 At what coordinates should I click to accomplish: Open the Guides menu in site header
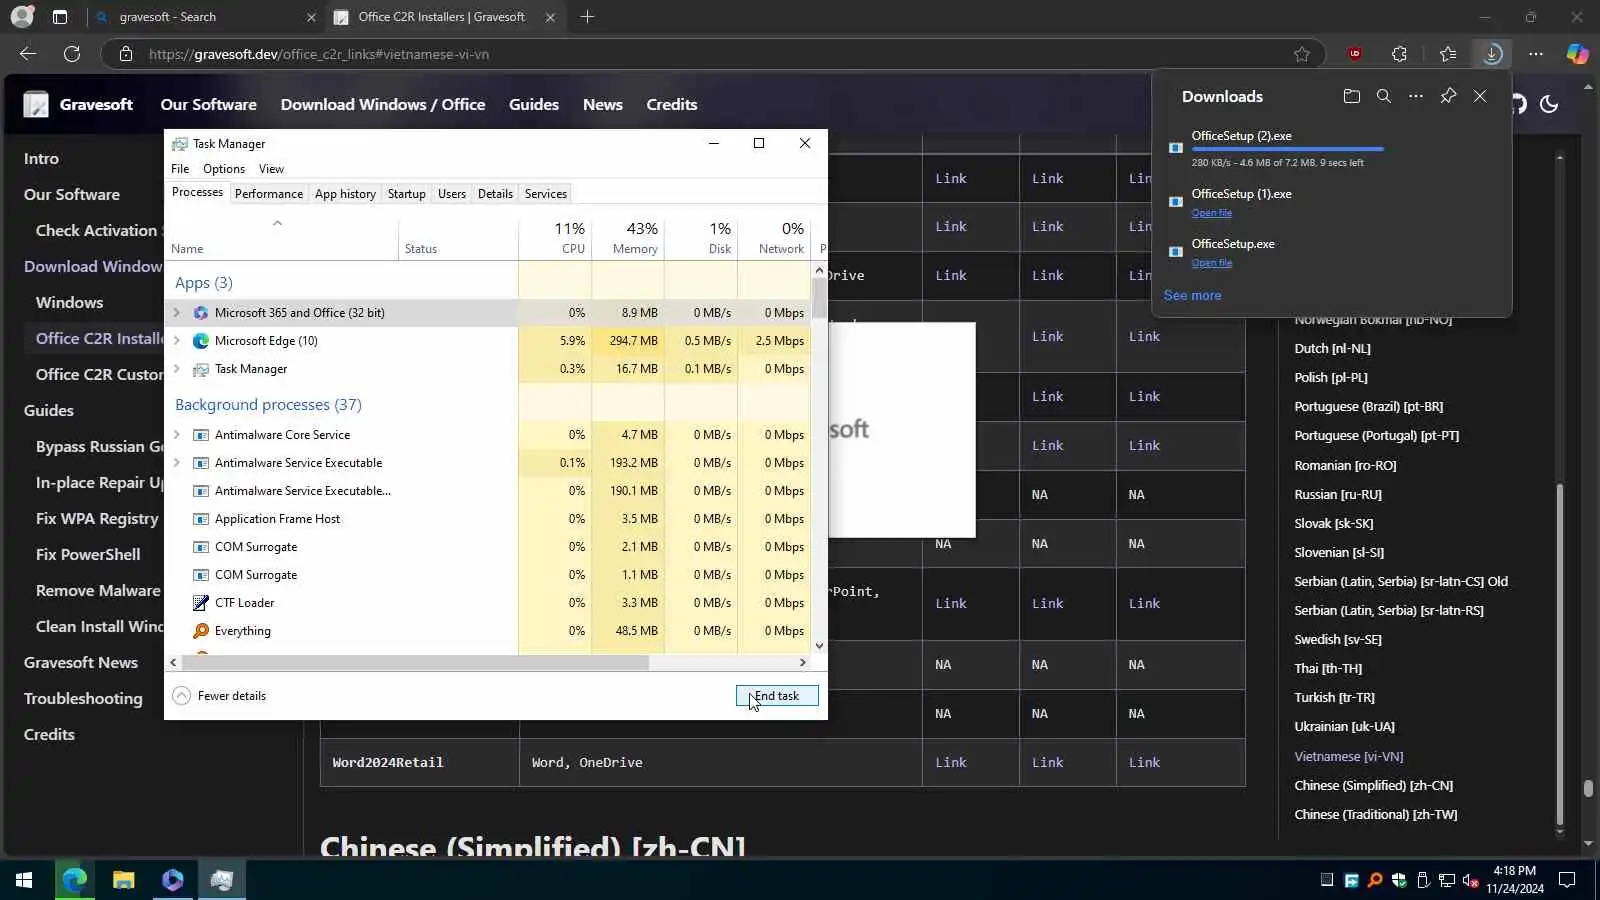534,104
